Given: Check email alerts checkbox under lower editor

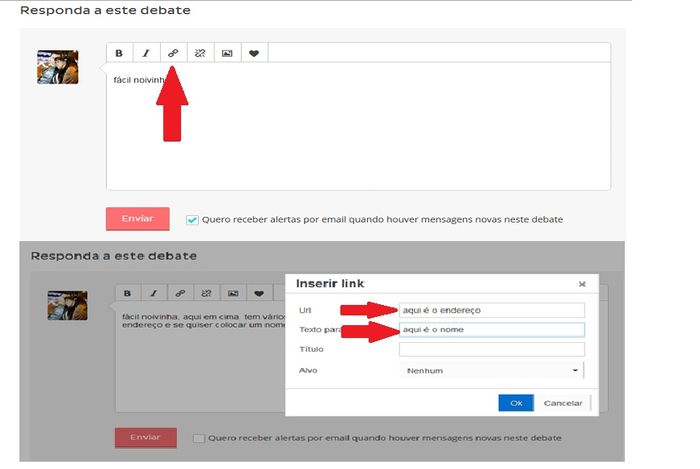Looking at the screenshot, I should click(199, 438).
